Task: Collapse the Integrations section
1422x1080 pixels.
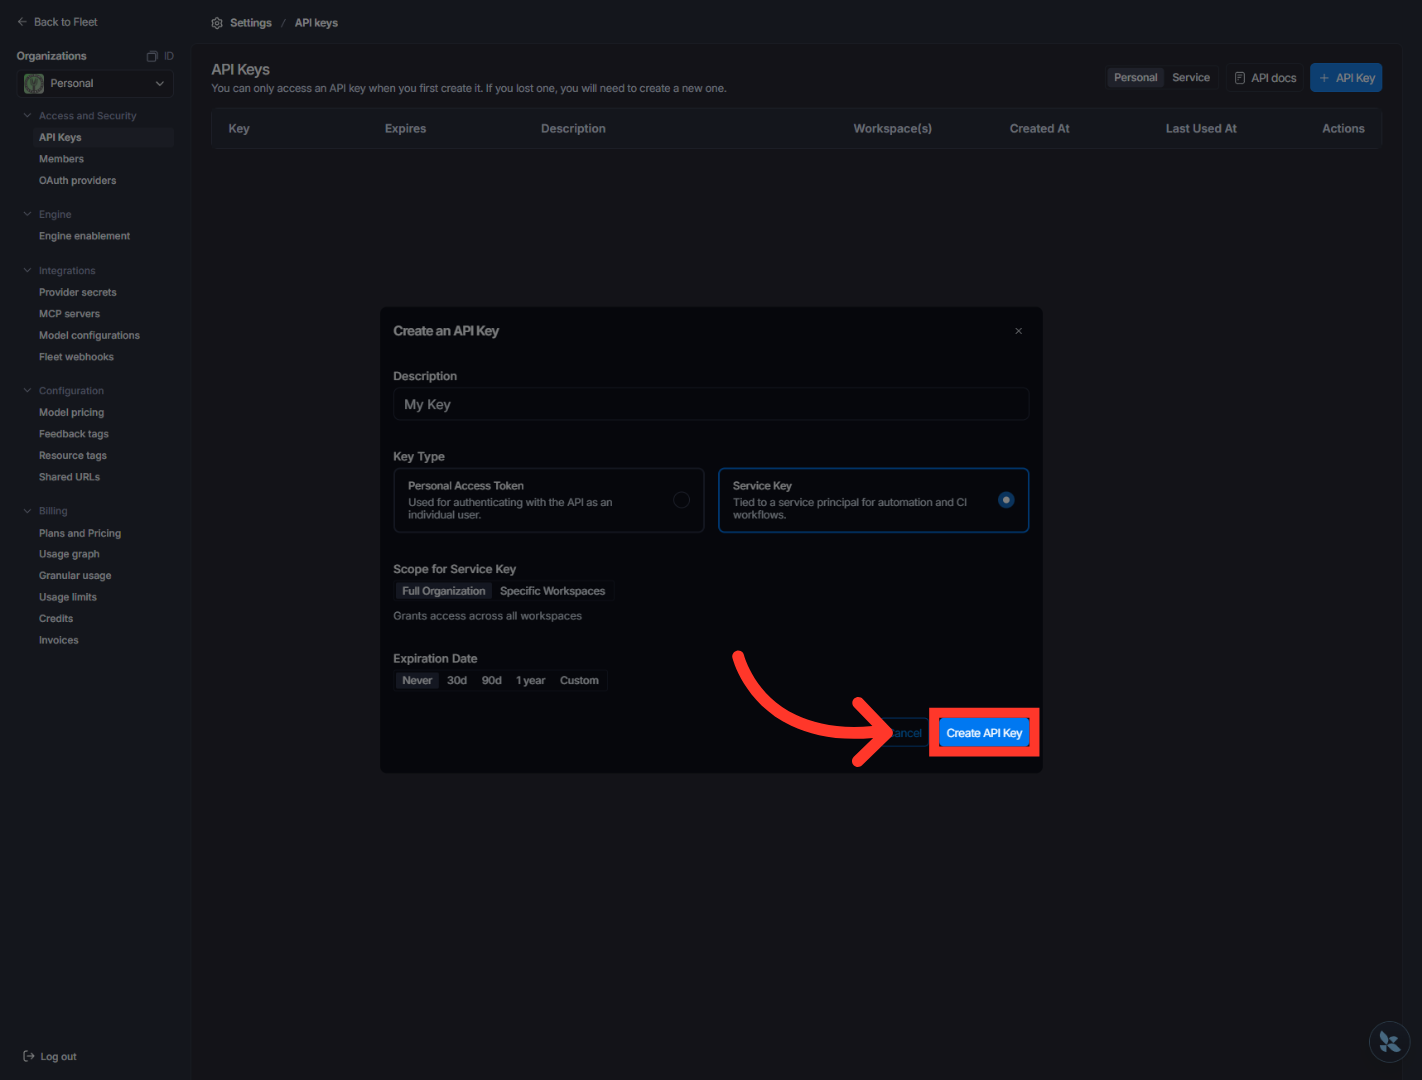Action: pyautogui.click(x=28, y=270)
